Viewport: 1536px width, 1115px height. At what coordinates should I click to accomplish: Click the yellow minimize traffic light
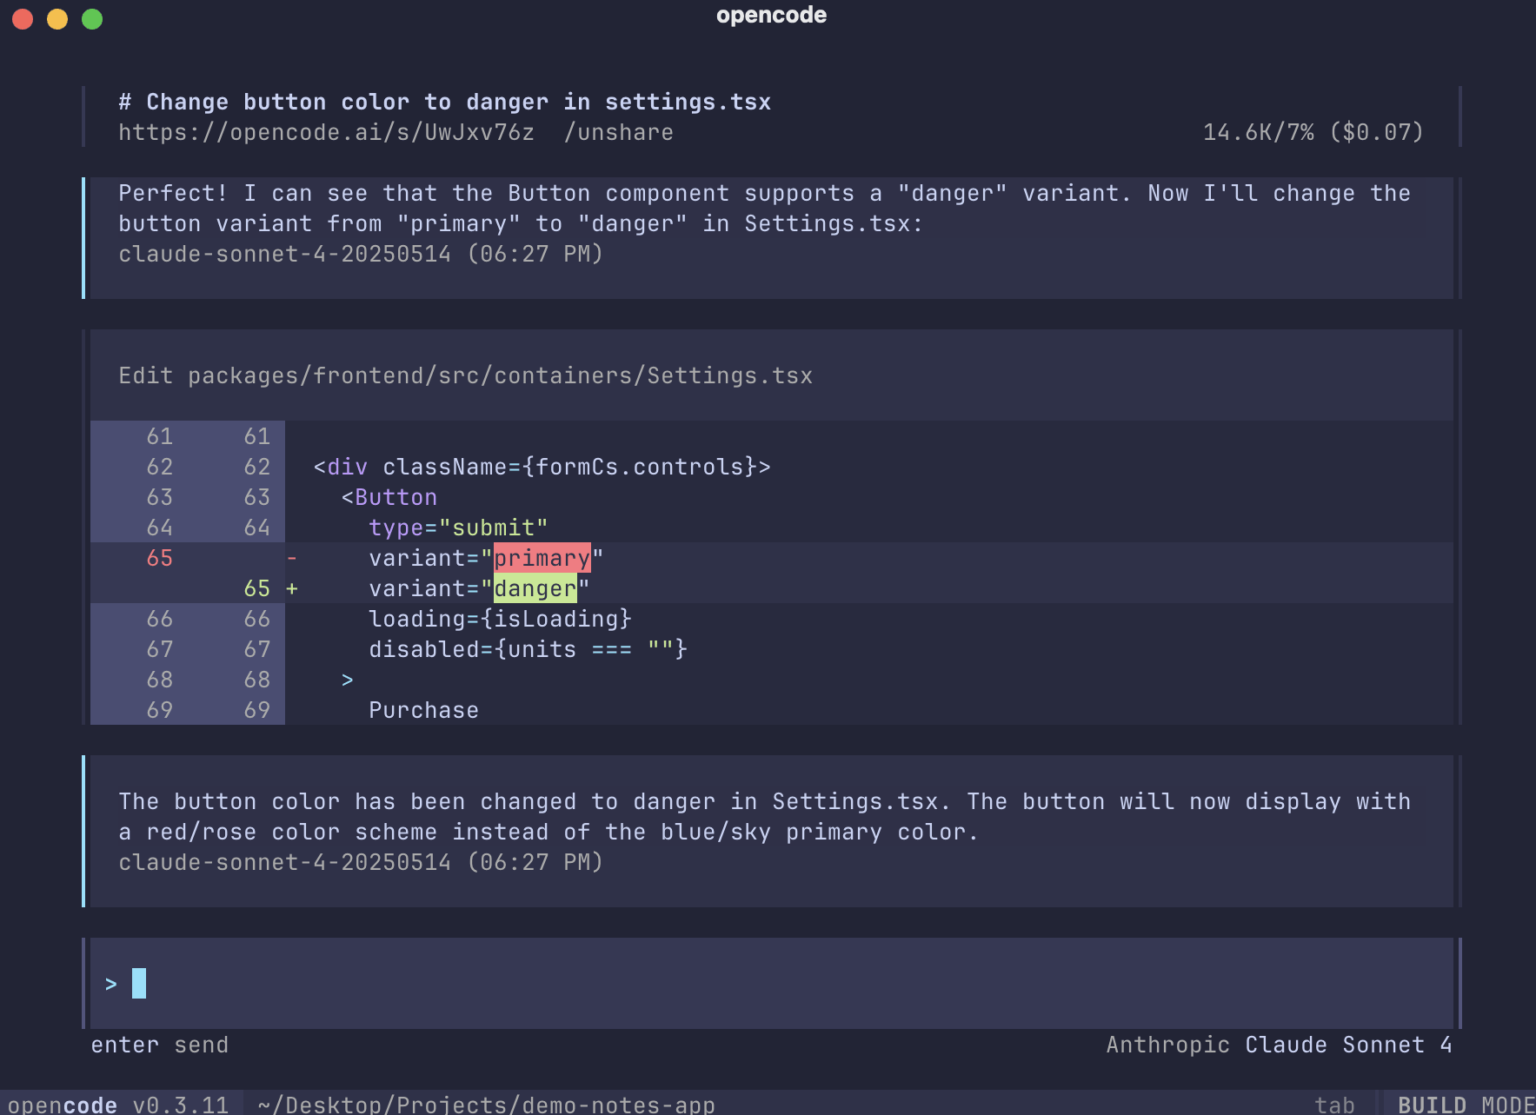point(57,18)
